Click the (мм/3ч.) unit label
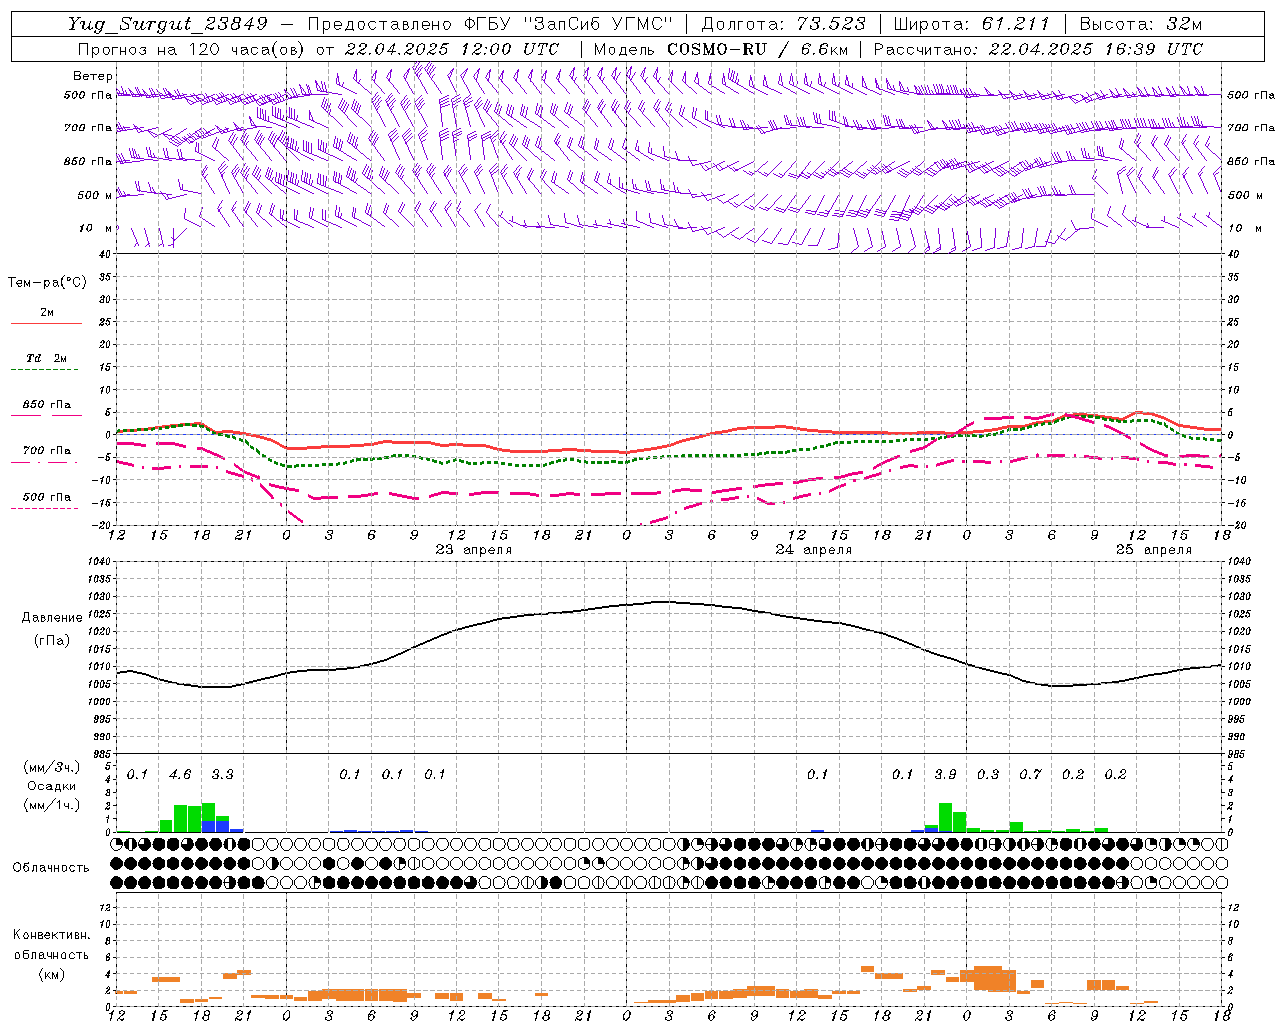The image size is (1280, 1024). 51,767
